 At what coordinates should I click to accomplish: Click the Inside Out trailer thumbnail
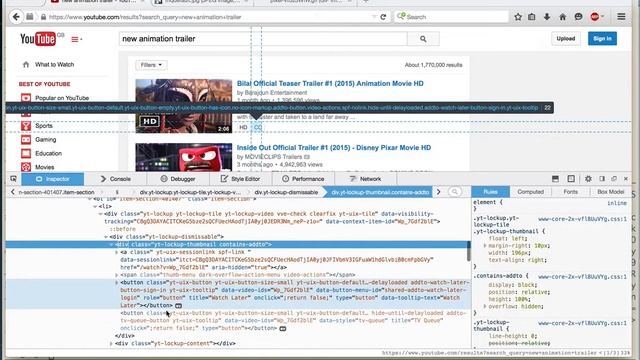coord(184,157)
